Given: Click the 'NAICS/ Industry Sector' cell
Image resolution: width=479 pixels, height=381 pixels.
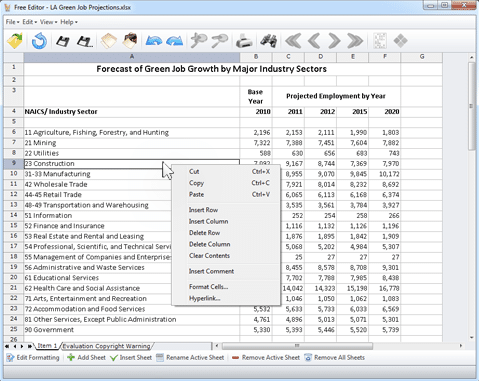Looking at the screenshot, I should pos(132,112).
